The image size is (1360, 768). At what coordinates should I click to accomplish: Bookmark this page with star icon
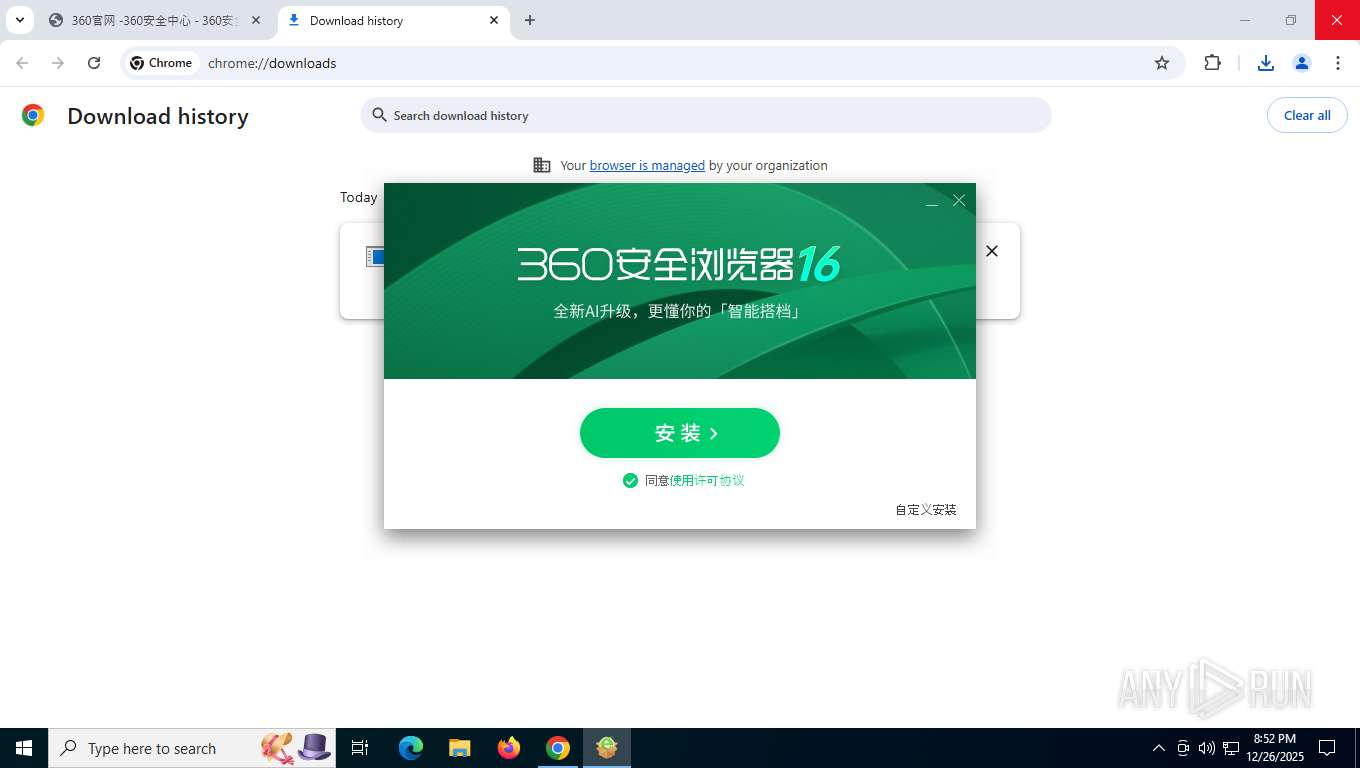pyautogui.click(x=1162, y=63)
